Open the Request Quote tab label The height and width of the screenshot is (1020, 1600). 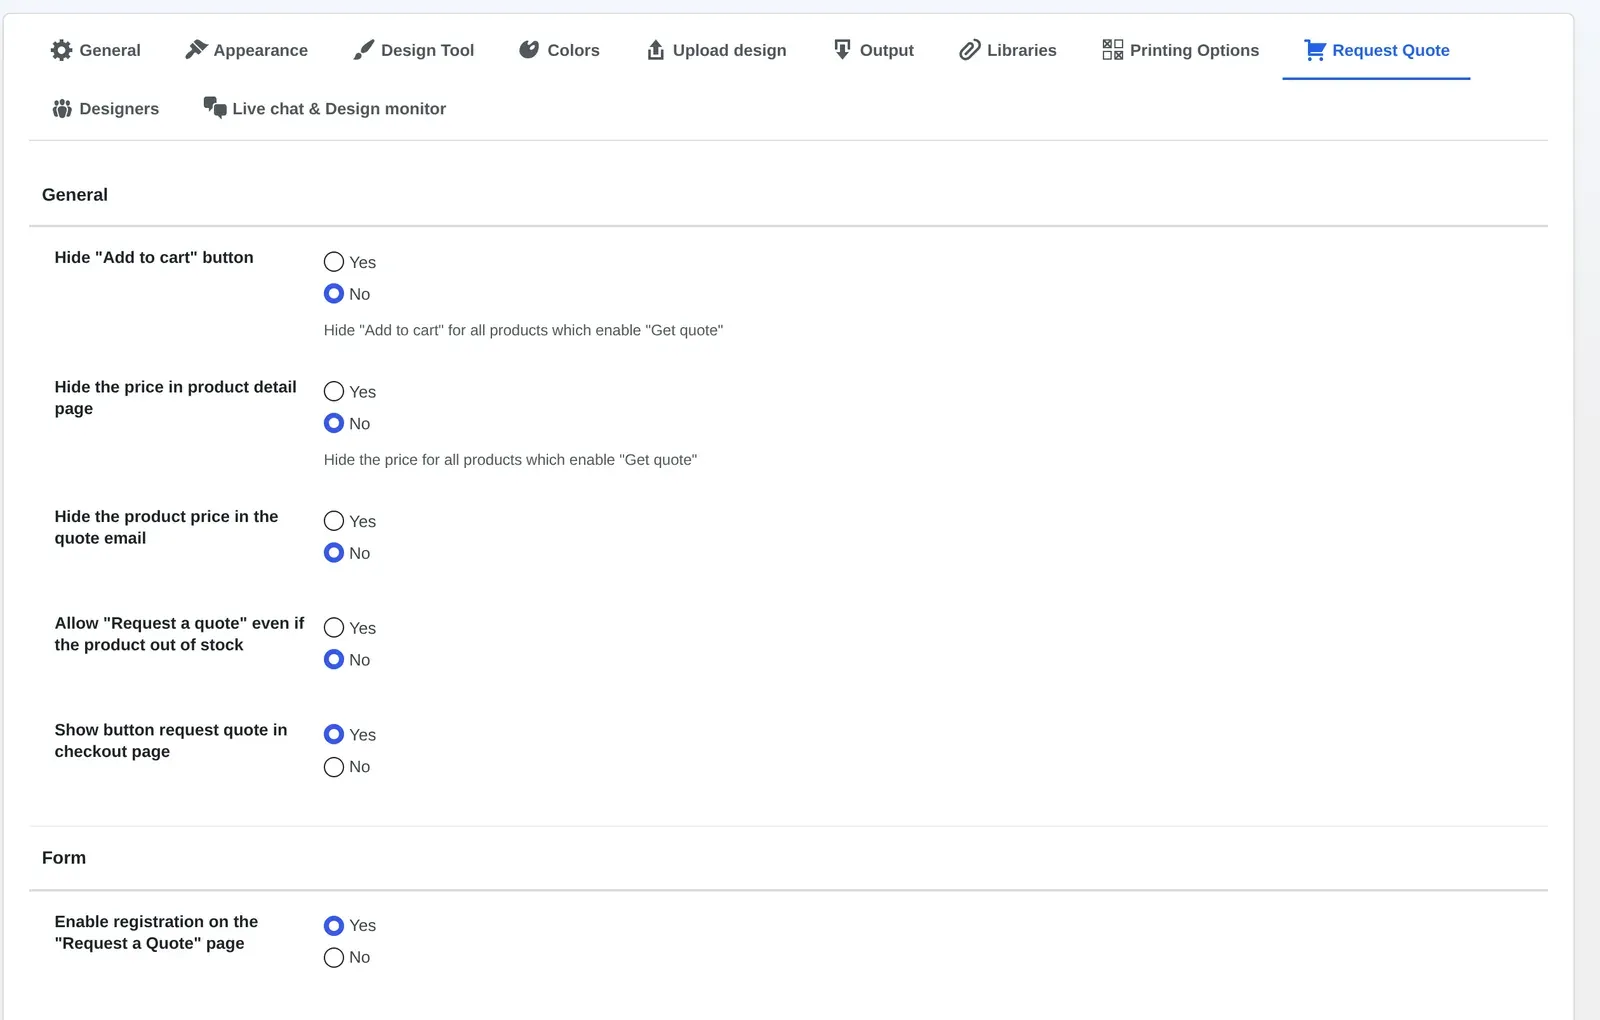pos(1390,50)
